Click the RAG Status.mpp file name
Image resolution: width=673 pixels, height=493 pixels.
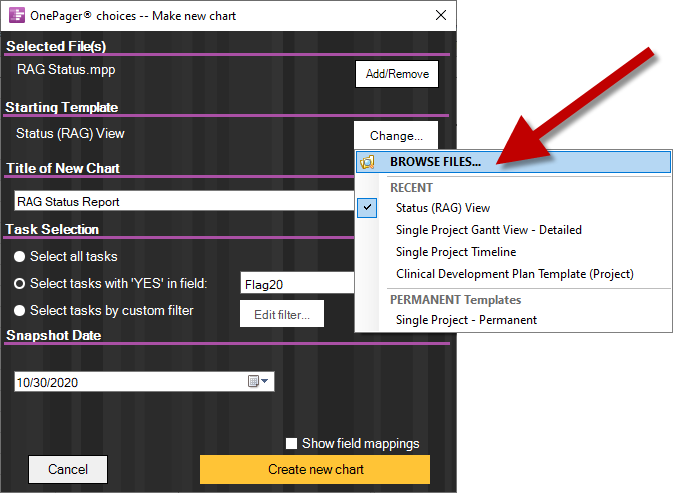point(66,70)
